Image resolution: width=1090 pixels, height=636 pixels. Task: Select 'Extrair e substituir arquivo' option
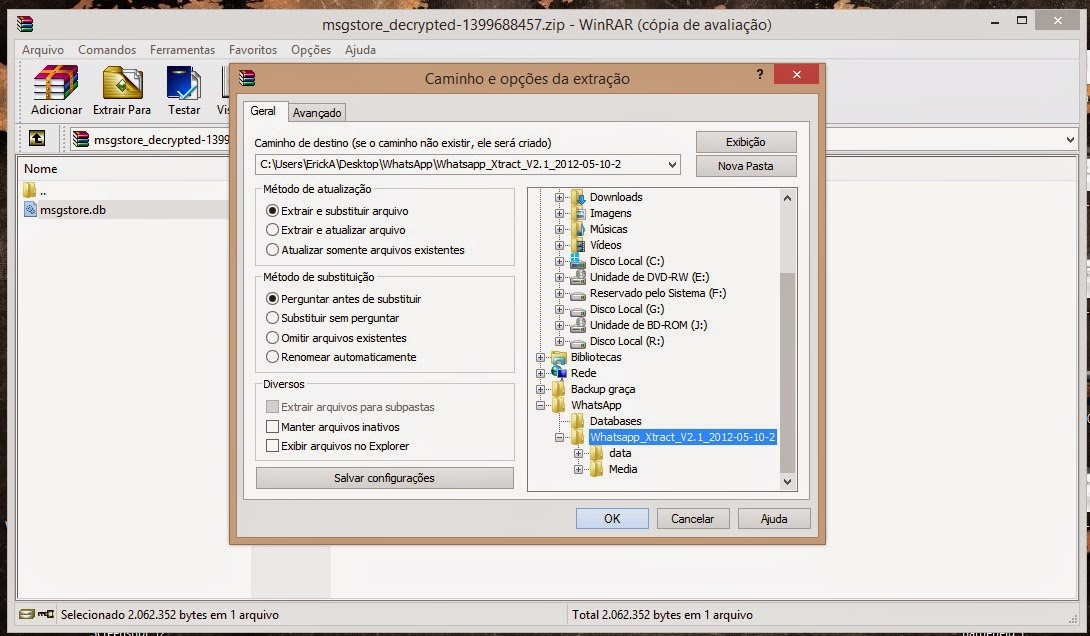[272, 211]
